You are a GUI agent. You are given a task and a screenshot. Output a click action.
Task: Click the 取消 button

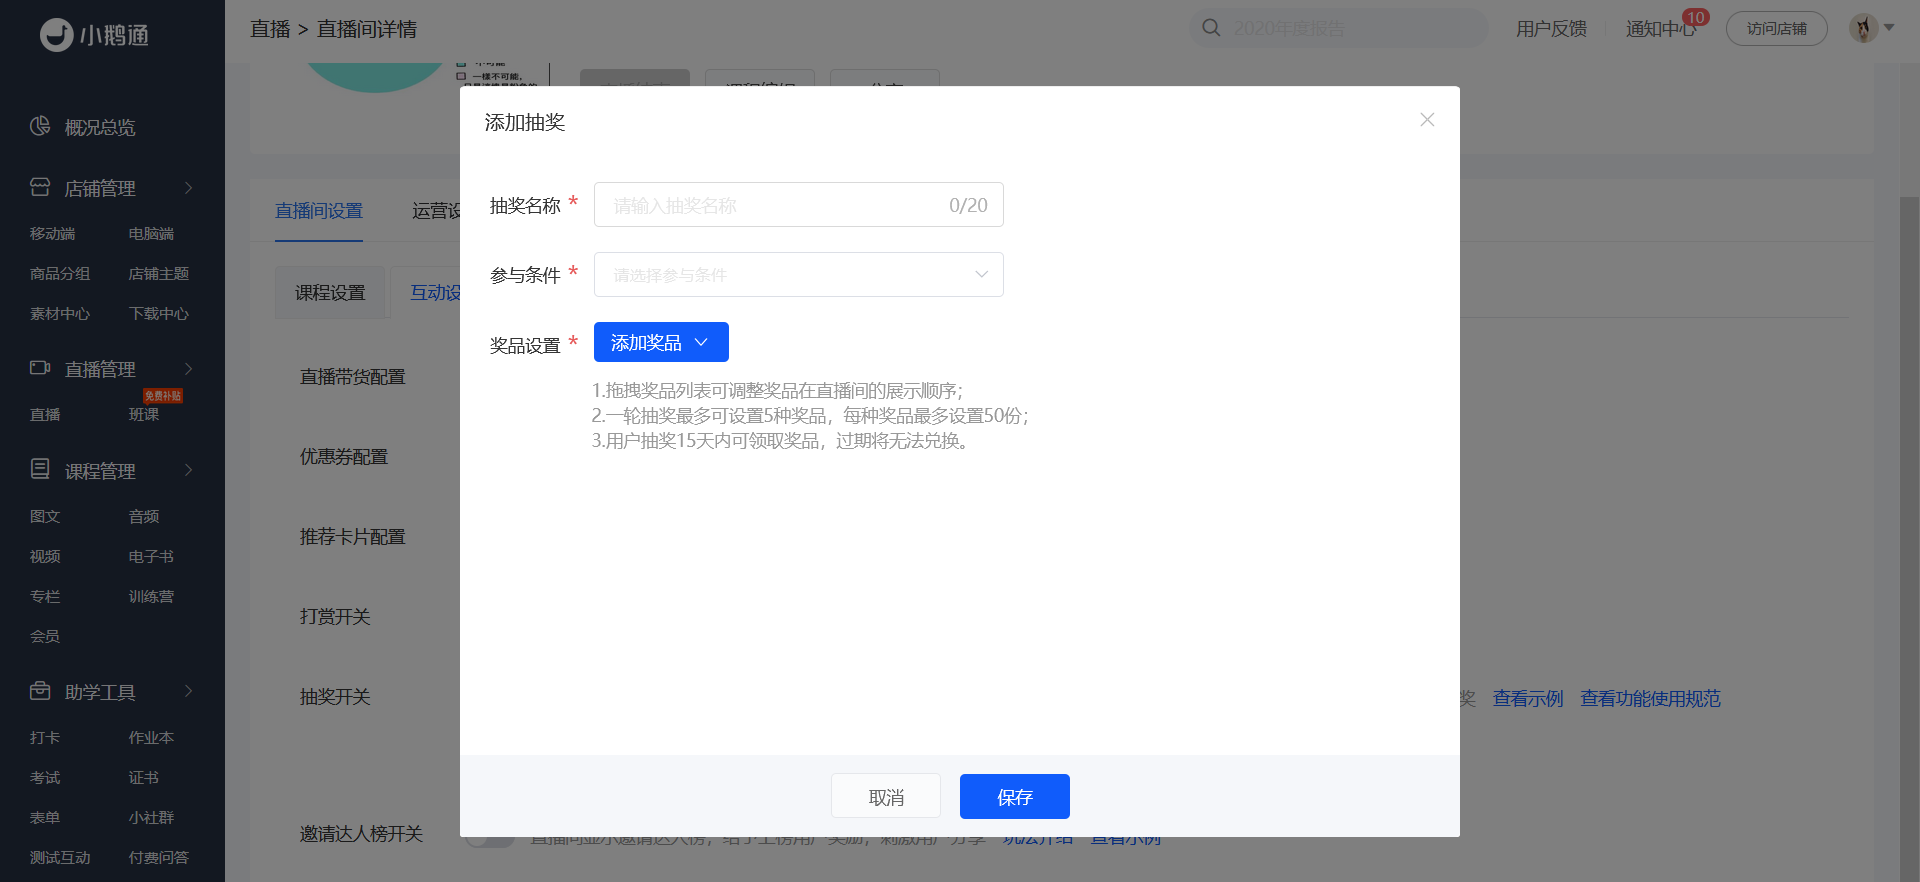tap(886, 796)
